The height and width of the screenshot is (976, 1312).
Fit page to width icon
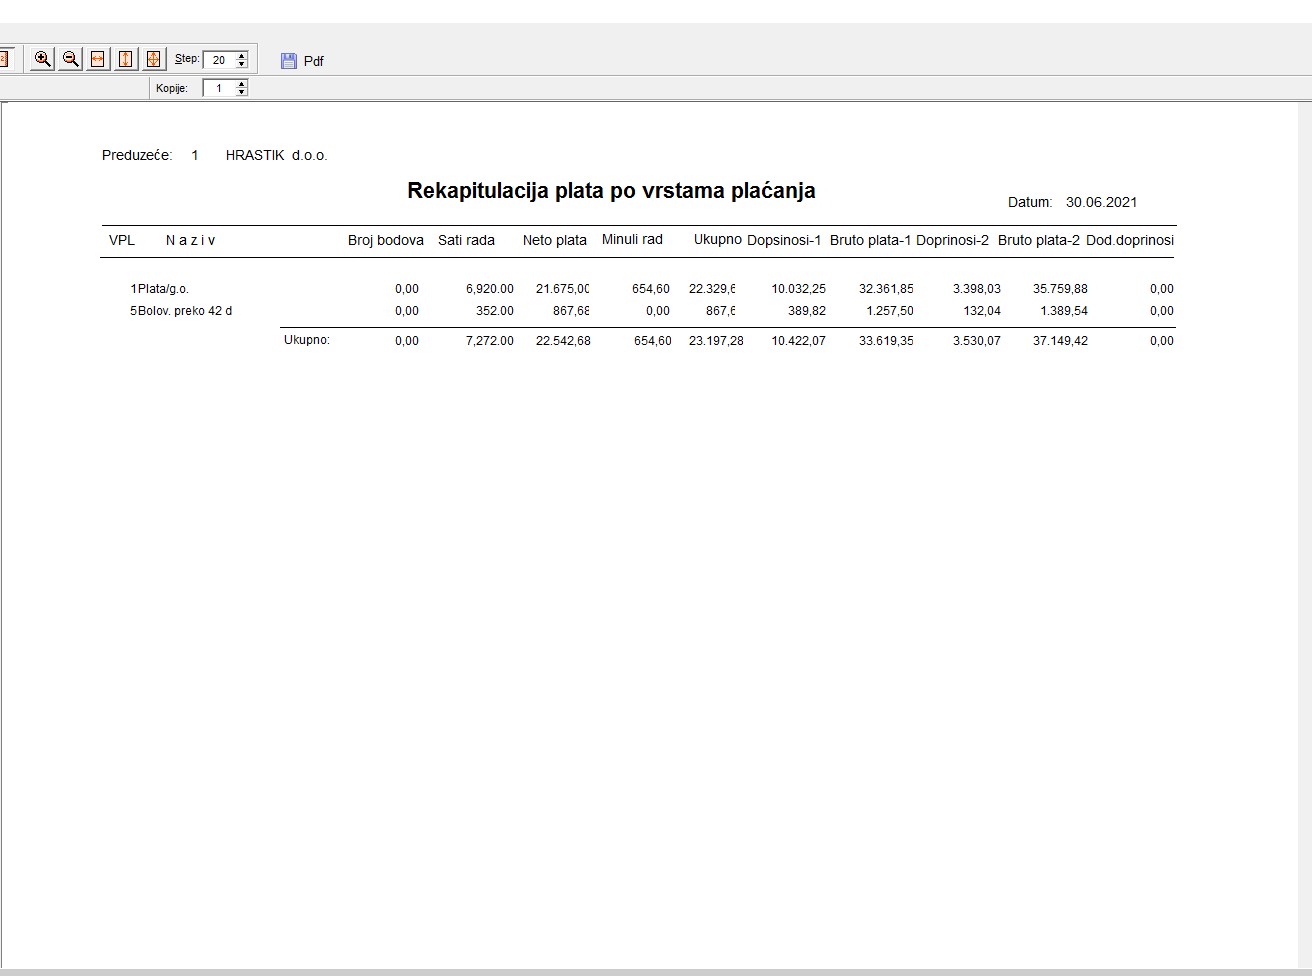tap(98, 60)
